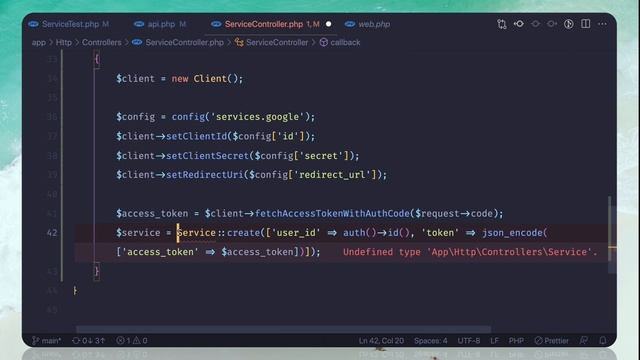Open the errors and warnings count
Viewport: 640px width, 360px height.
pos(132,340)
